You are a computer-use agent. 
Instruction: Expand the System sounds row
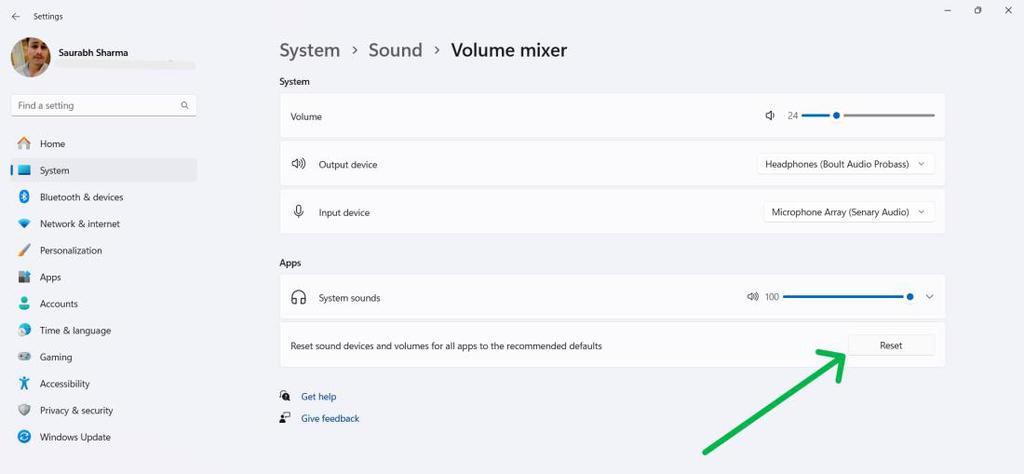(929, 297)
